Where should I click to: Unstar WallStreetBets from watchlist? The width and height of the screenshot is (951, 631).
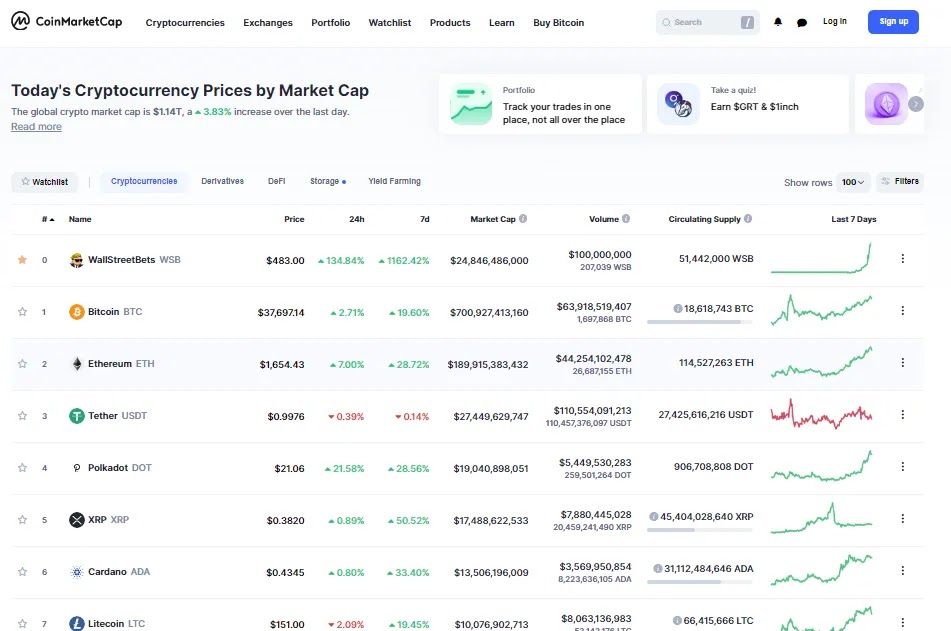(22, 260)
